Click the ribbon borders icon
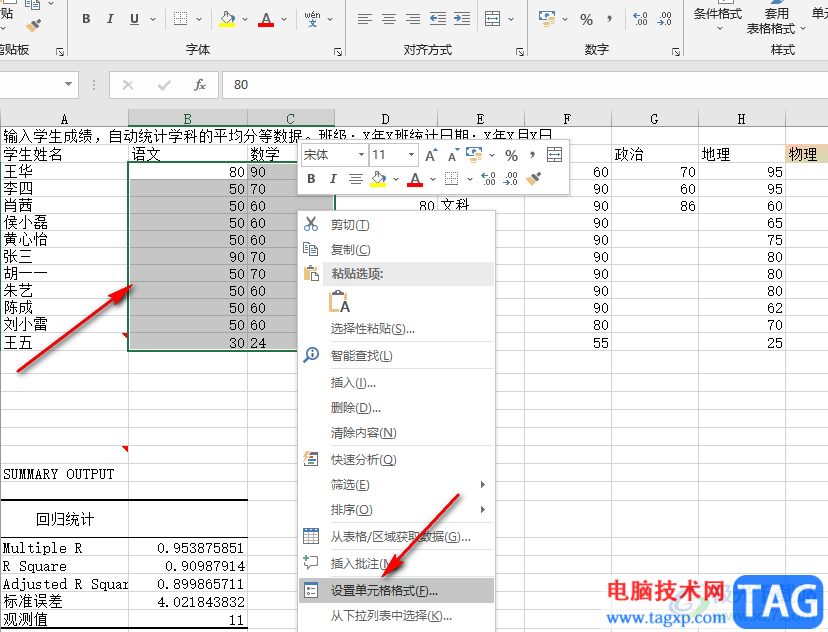 click(x=181, y=19)
